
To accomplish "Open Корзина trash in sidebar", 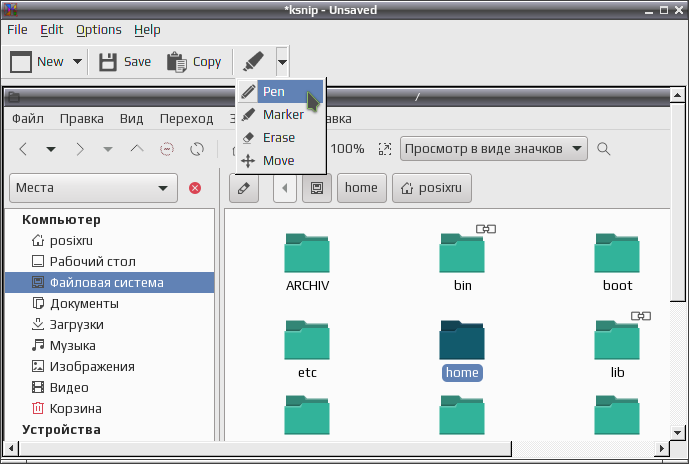I will [x=109, y=409].
